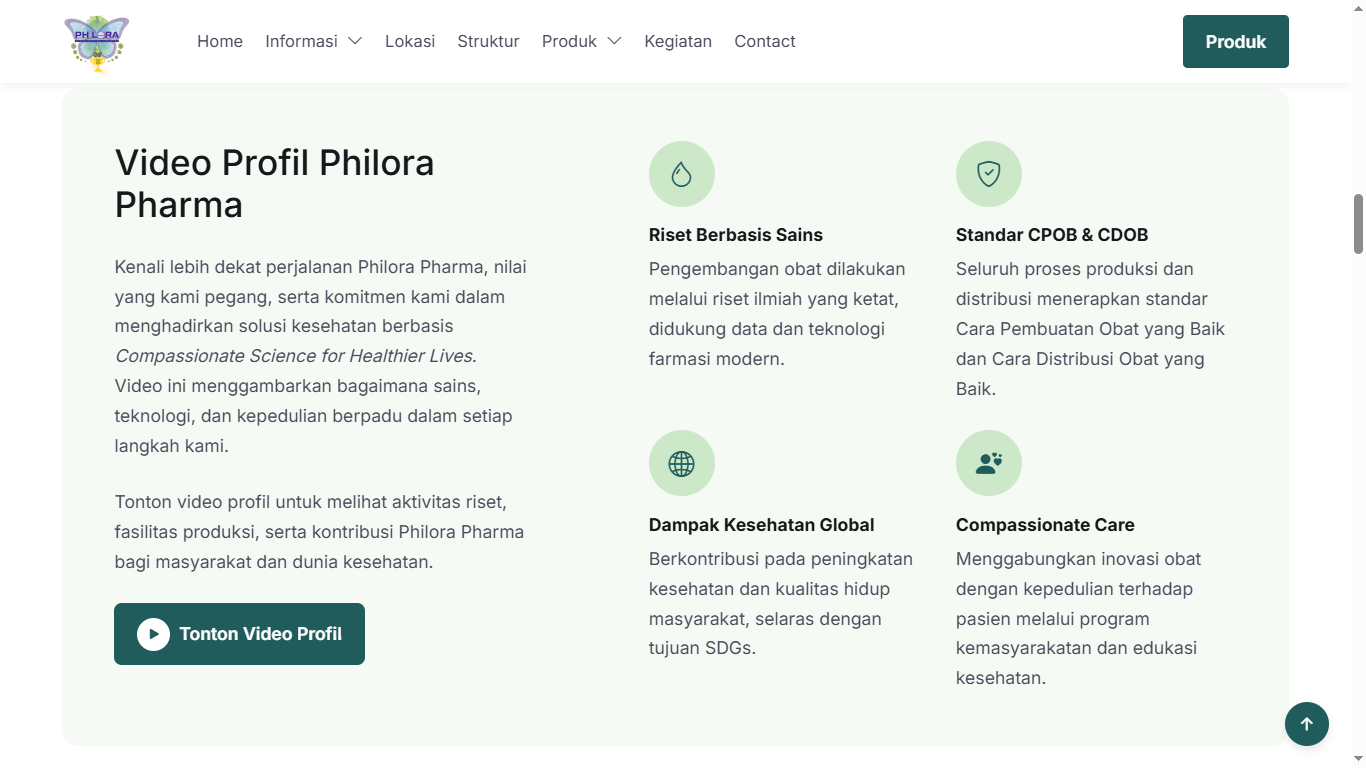The width and height of the screenshot is (1366, 768).
Task: Click the page vertical scrollbar thumb
Action: pos(1358,224)
